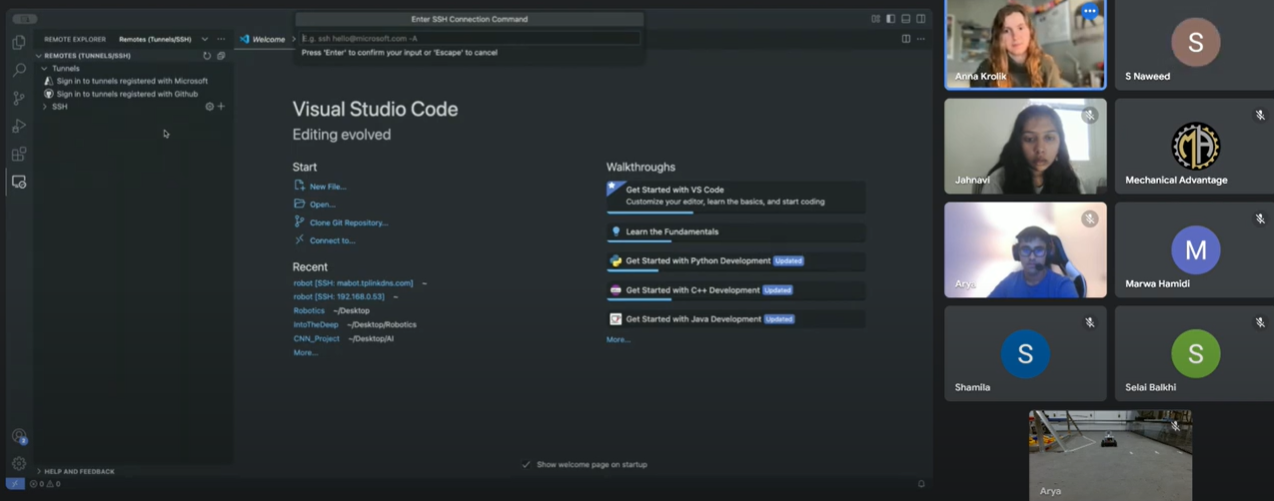Expand the SSH tree node
Image resolution: width=1274 pixels, height=501 pixels.
pos(45,106)
